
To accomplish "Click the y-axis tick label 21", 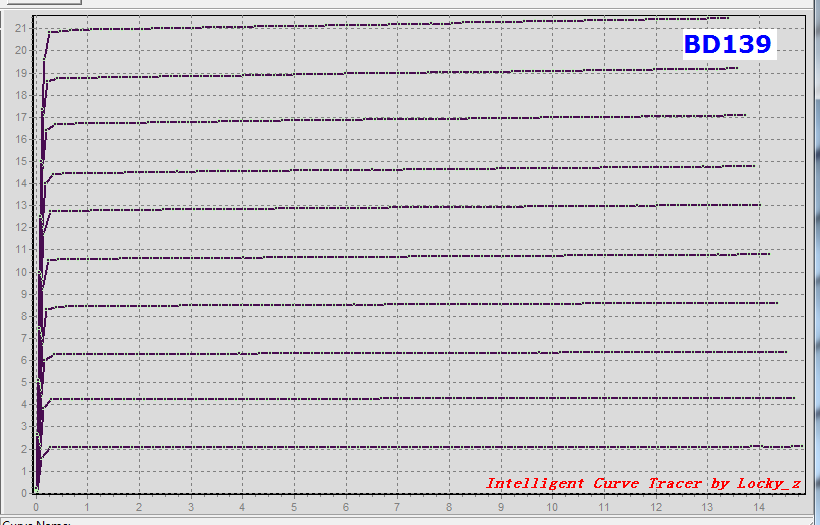I will coord(20,28).
